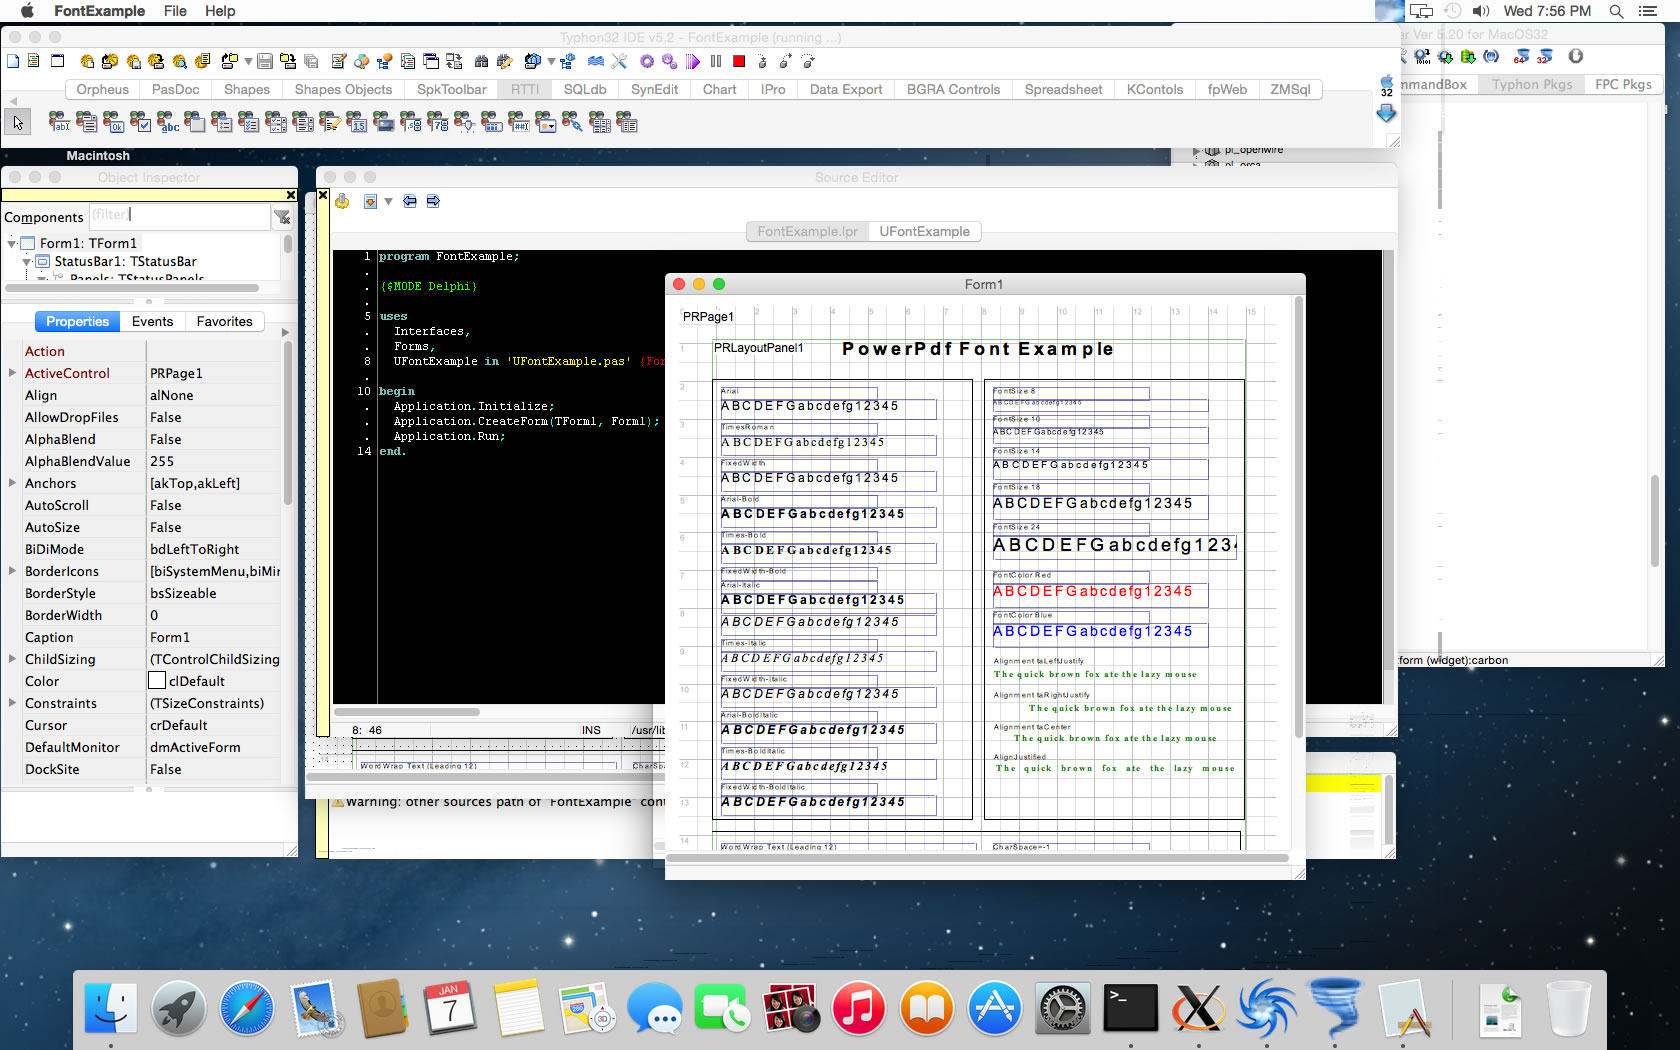1680x1050 pixels.
Task: Pause the running program with Pause button
Action: point(716,61)
